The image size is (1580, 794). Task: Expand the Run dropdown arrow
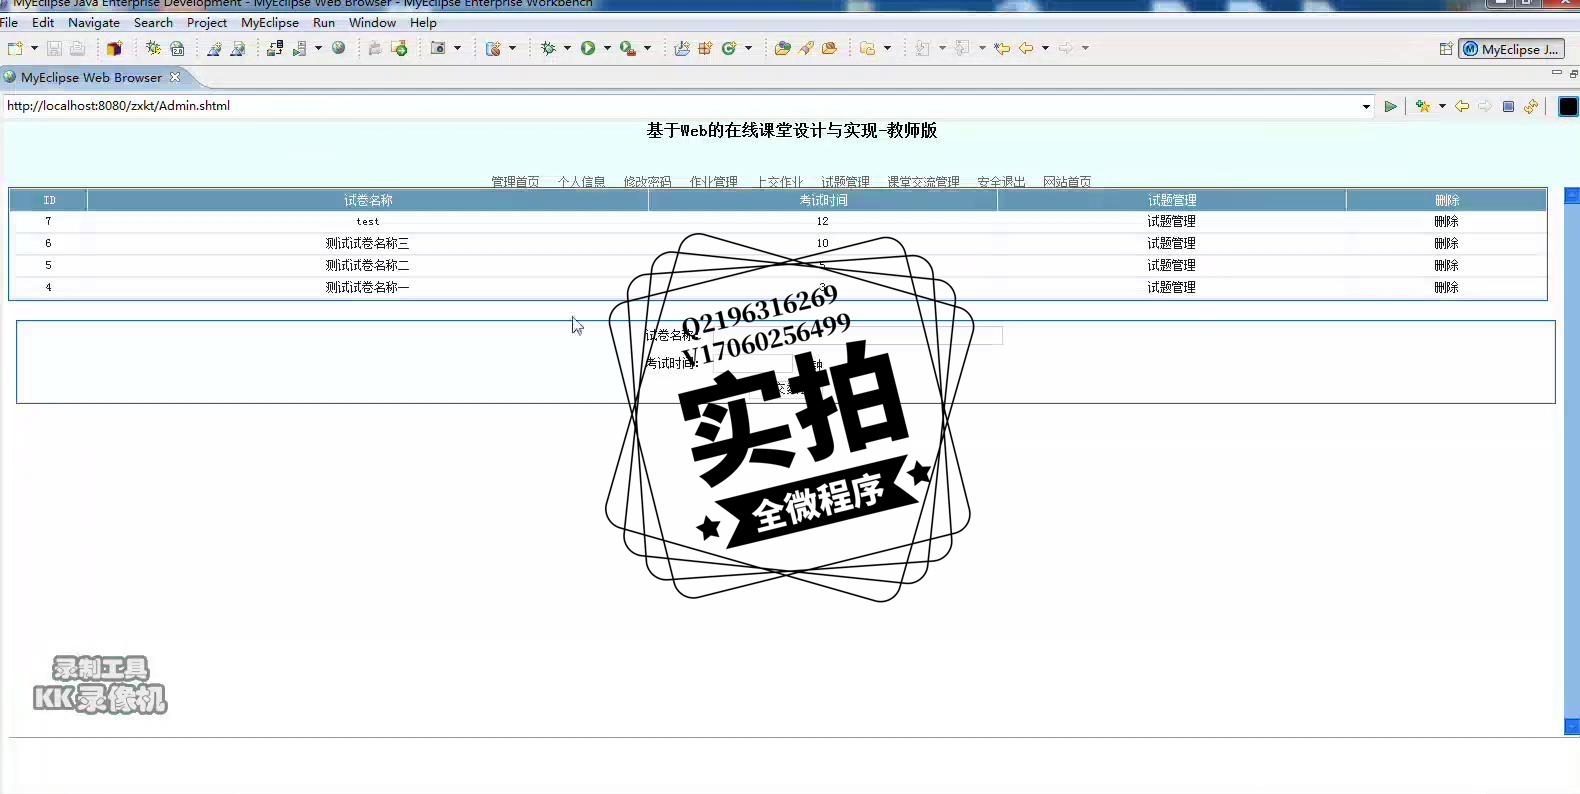[607, 48]
